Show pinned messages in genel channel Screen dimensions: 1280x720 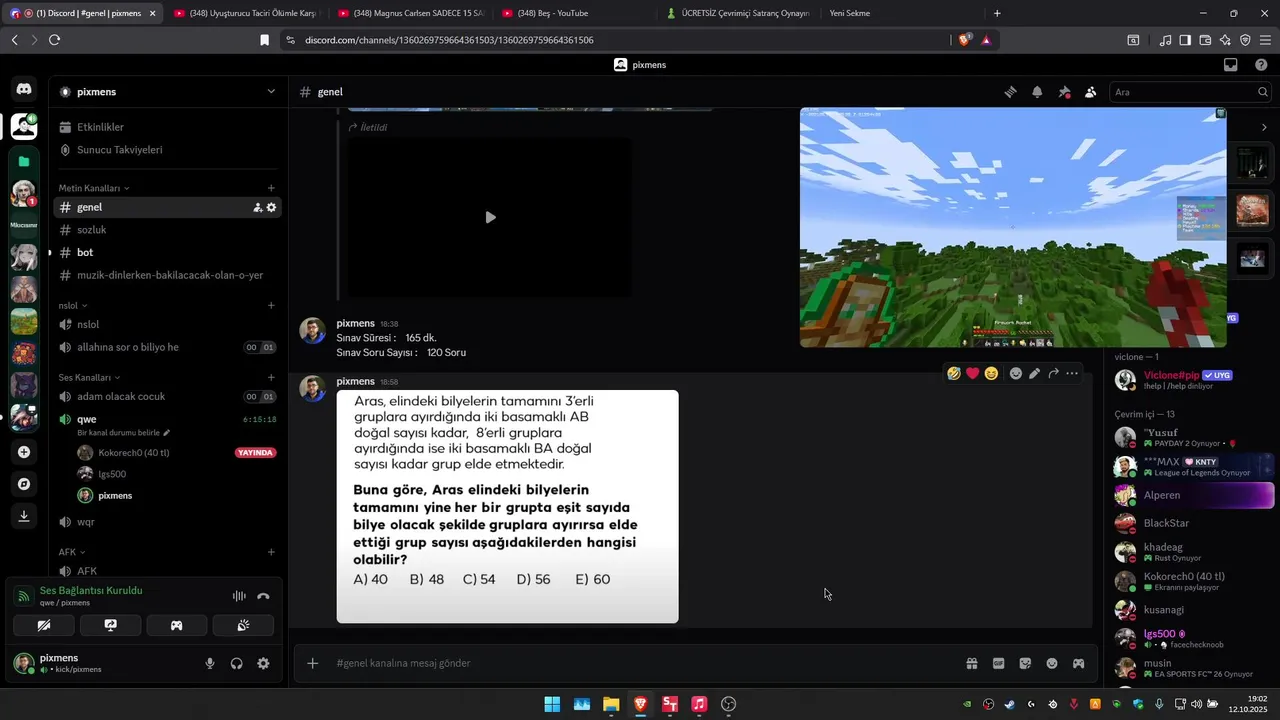pos(1064,92)
